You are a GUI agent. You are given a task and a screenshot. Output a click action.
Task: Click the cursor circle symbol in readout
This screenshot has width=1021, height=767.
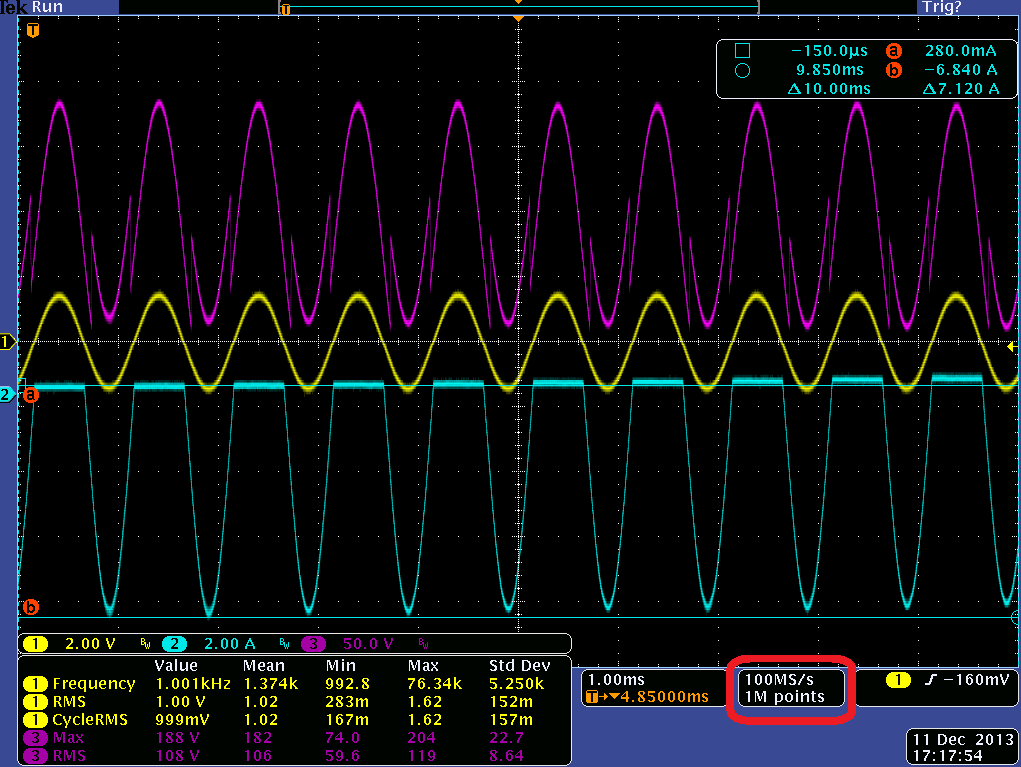pos(742,70)
